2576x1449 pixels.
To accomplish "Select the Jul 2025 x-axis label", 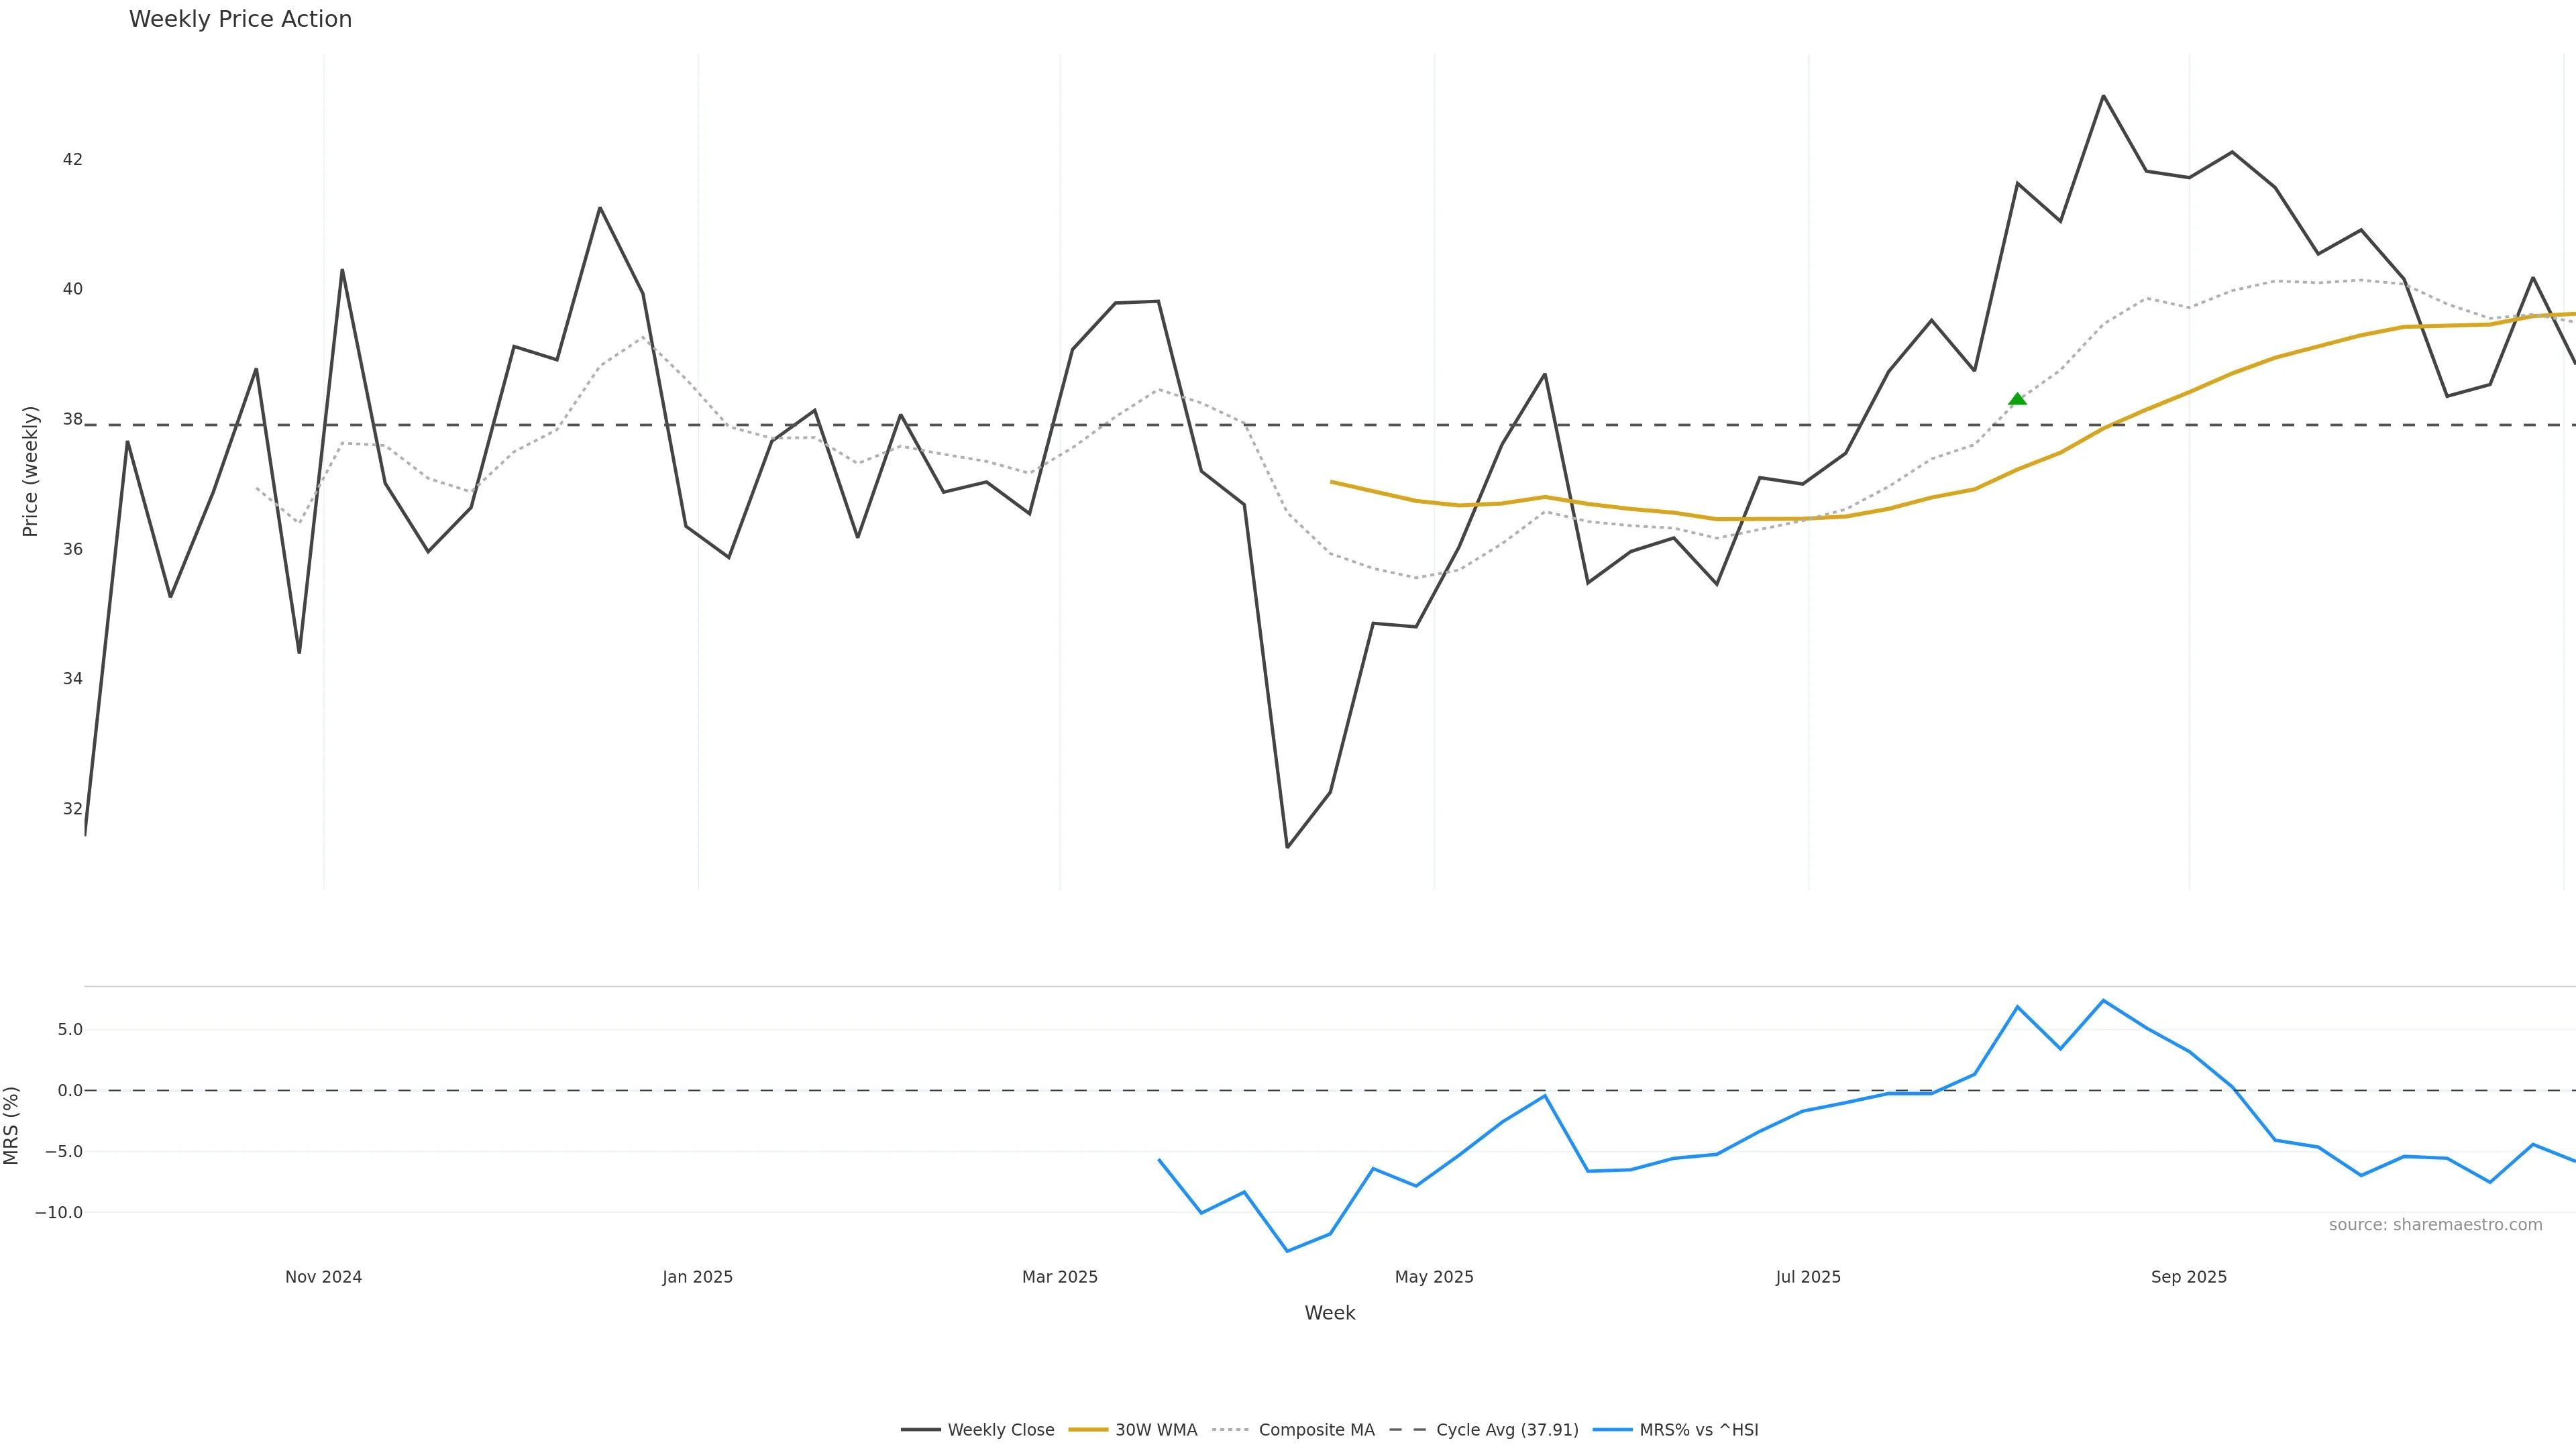I will pyautogui.click(x=1808, y=1277).
